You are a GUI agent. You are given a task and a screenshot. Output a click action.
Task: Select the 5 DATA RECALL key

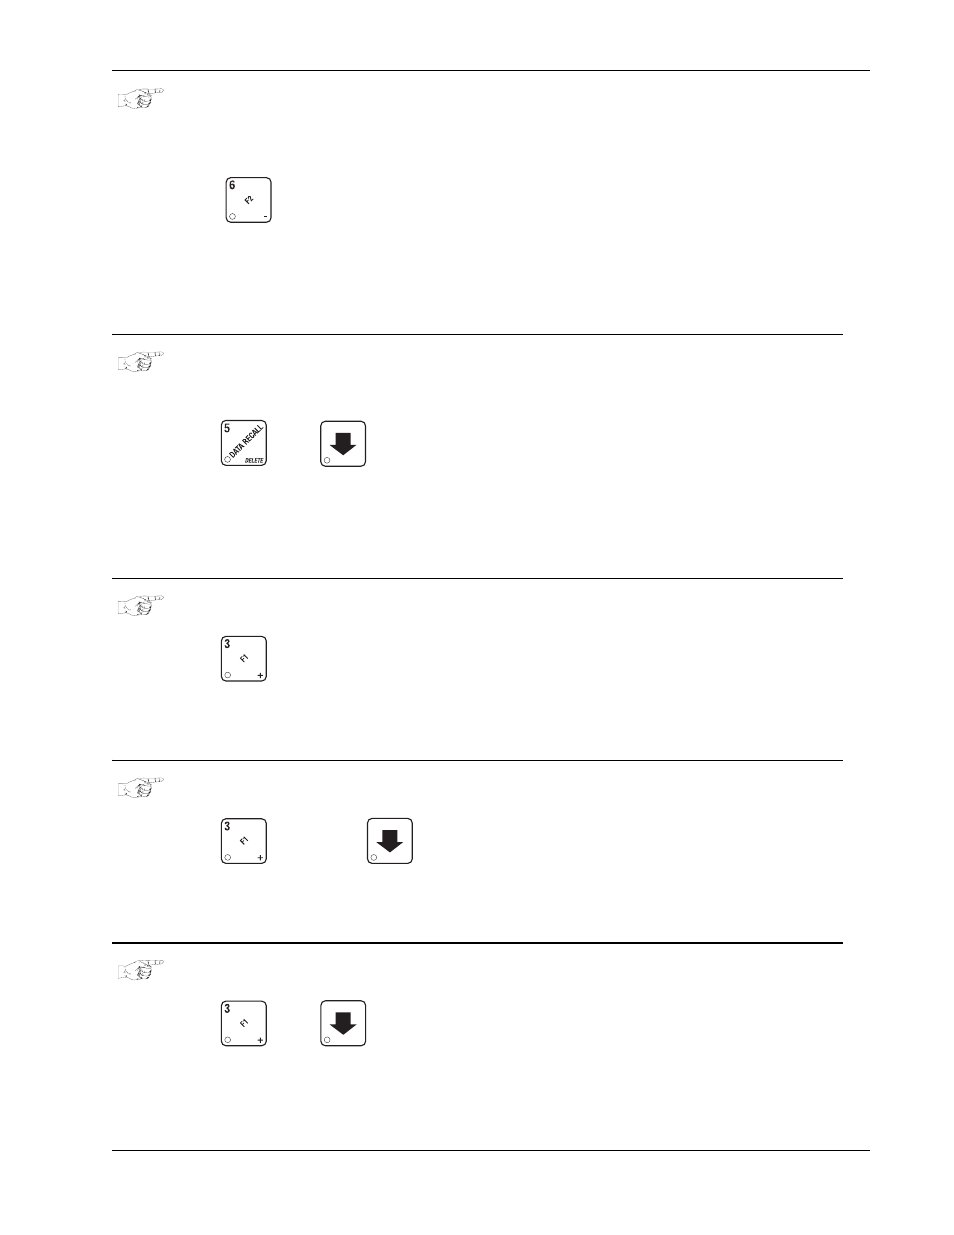pyautogui.click(x=243, y=443)
